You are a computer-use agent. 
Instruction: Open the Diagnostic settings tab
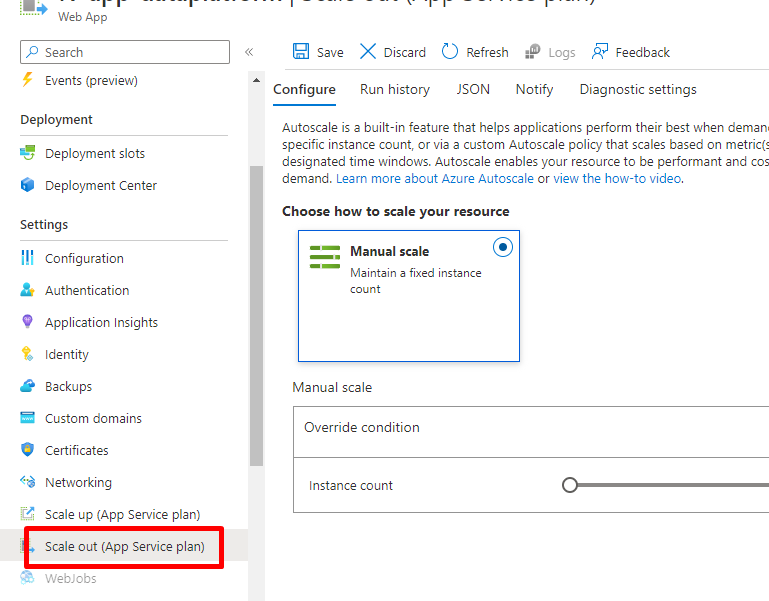(x=638, y=89)
